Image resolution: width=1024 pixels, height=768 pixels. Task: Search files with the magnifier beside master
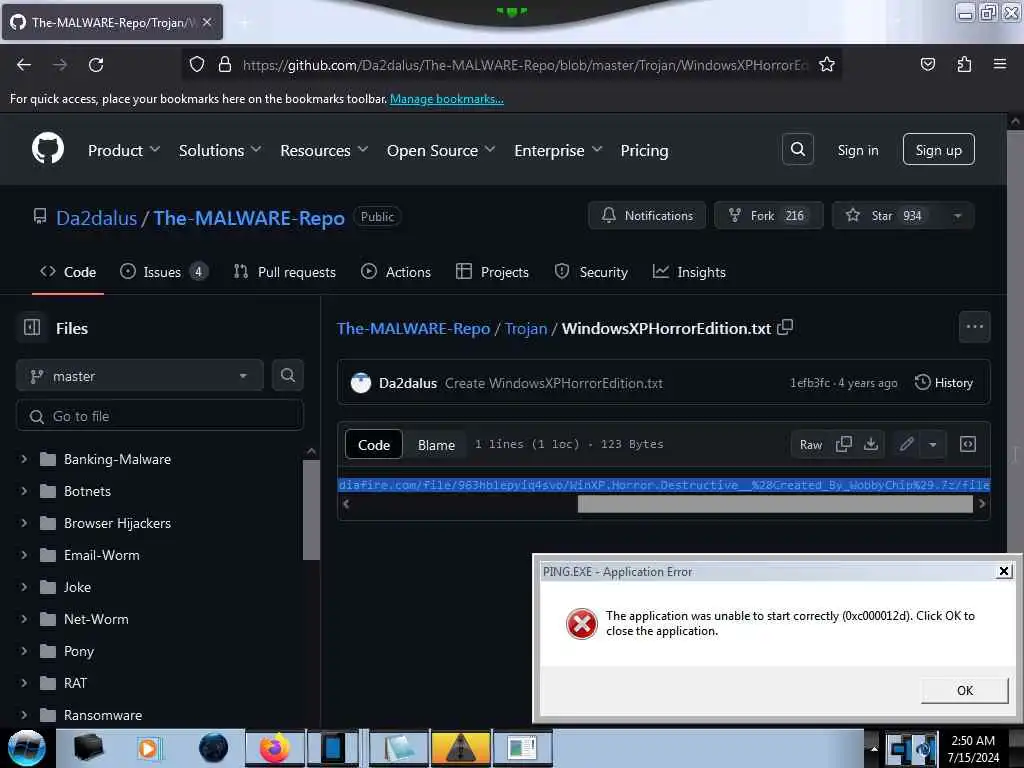tap(287, 376)
